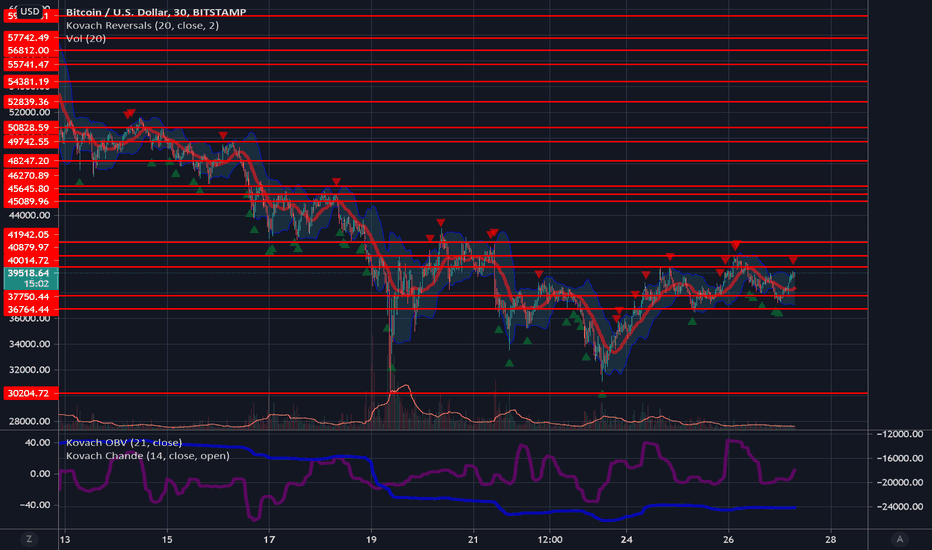This screenshot has height=550, width=932.
Task: Click date 24 on the time axis
Action: click(626, 540)
